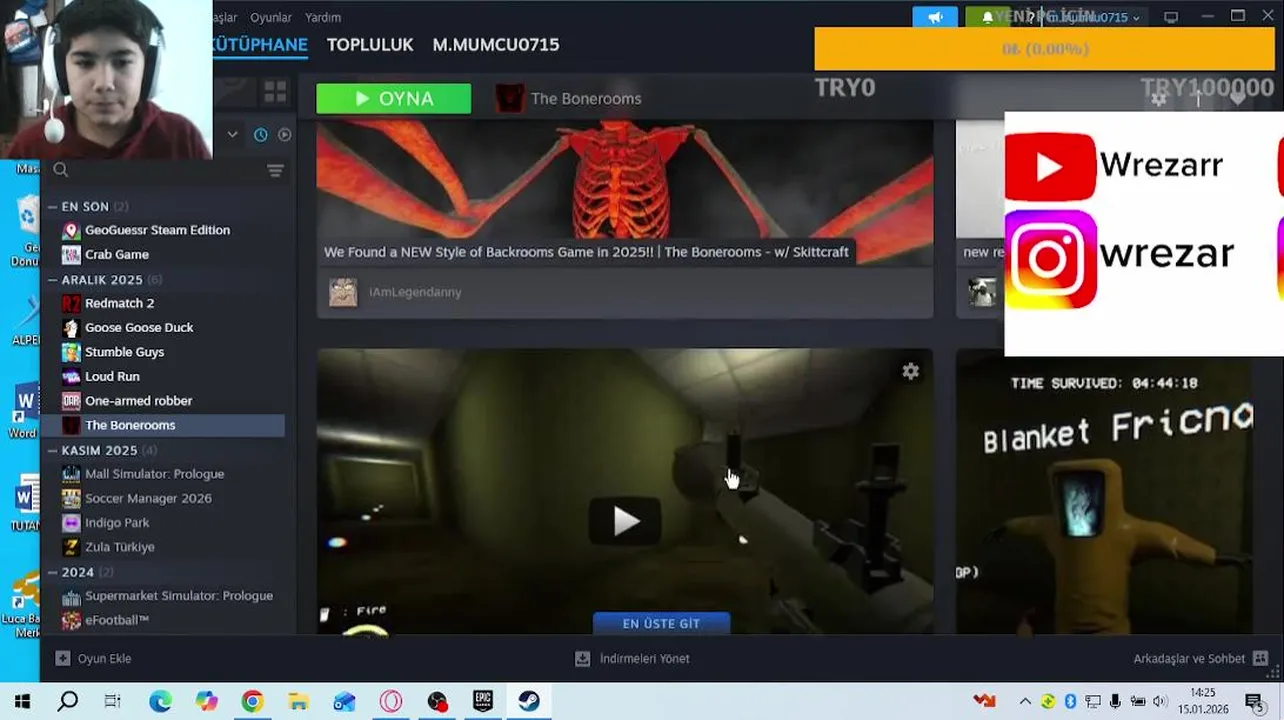Open Arkadaşlar ve Sohbet panel

(x=1200, y=658)
